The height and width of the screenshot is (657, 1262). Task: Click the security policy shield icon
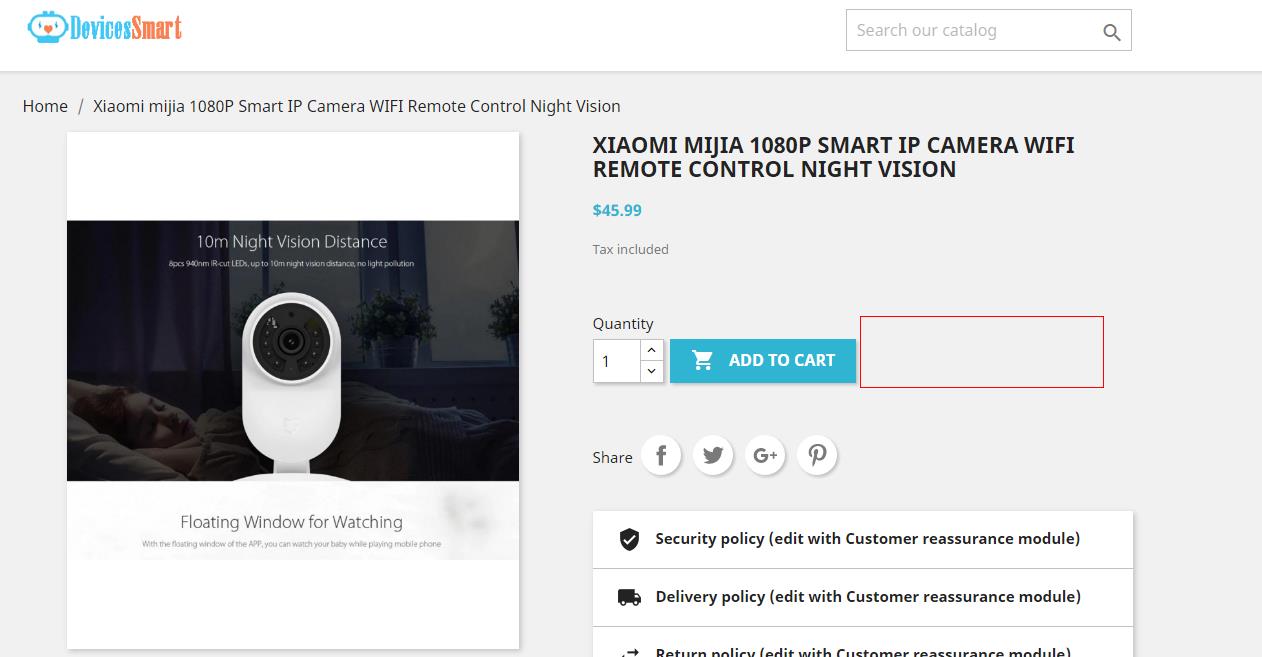click(x=629, y=539)
